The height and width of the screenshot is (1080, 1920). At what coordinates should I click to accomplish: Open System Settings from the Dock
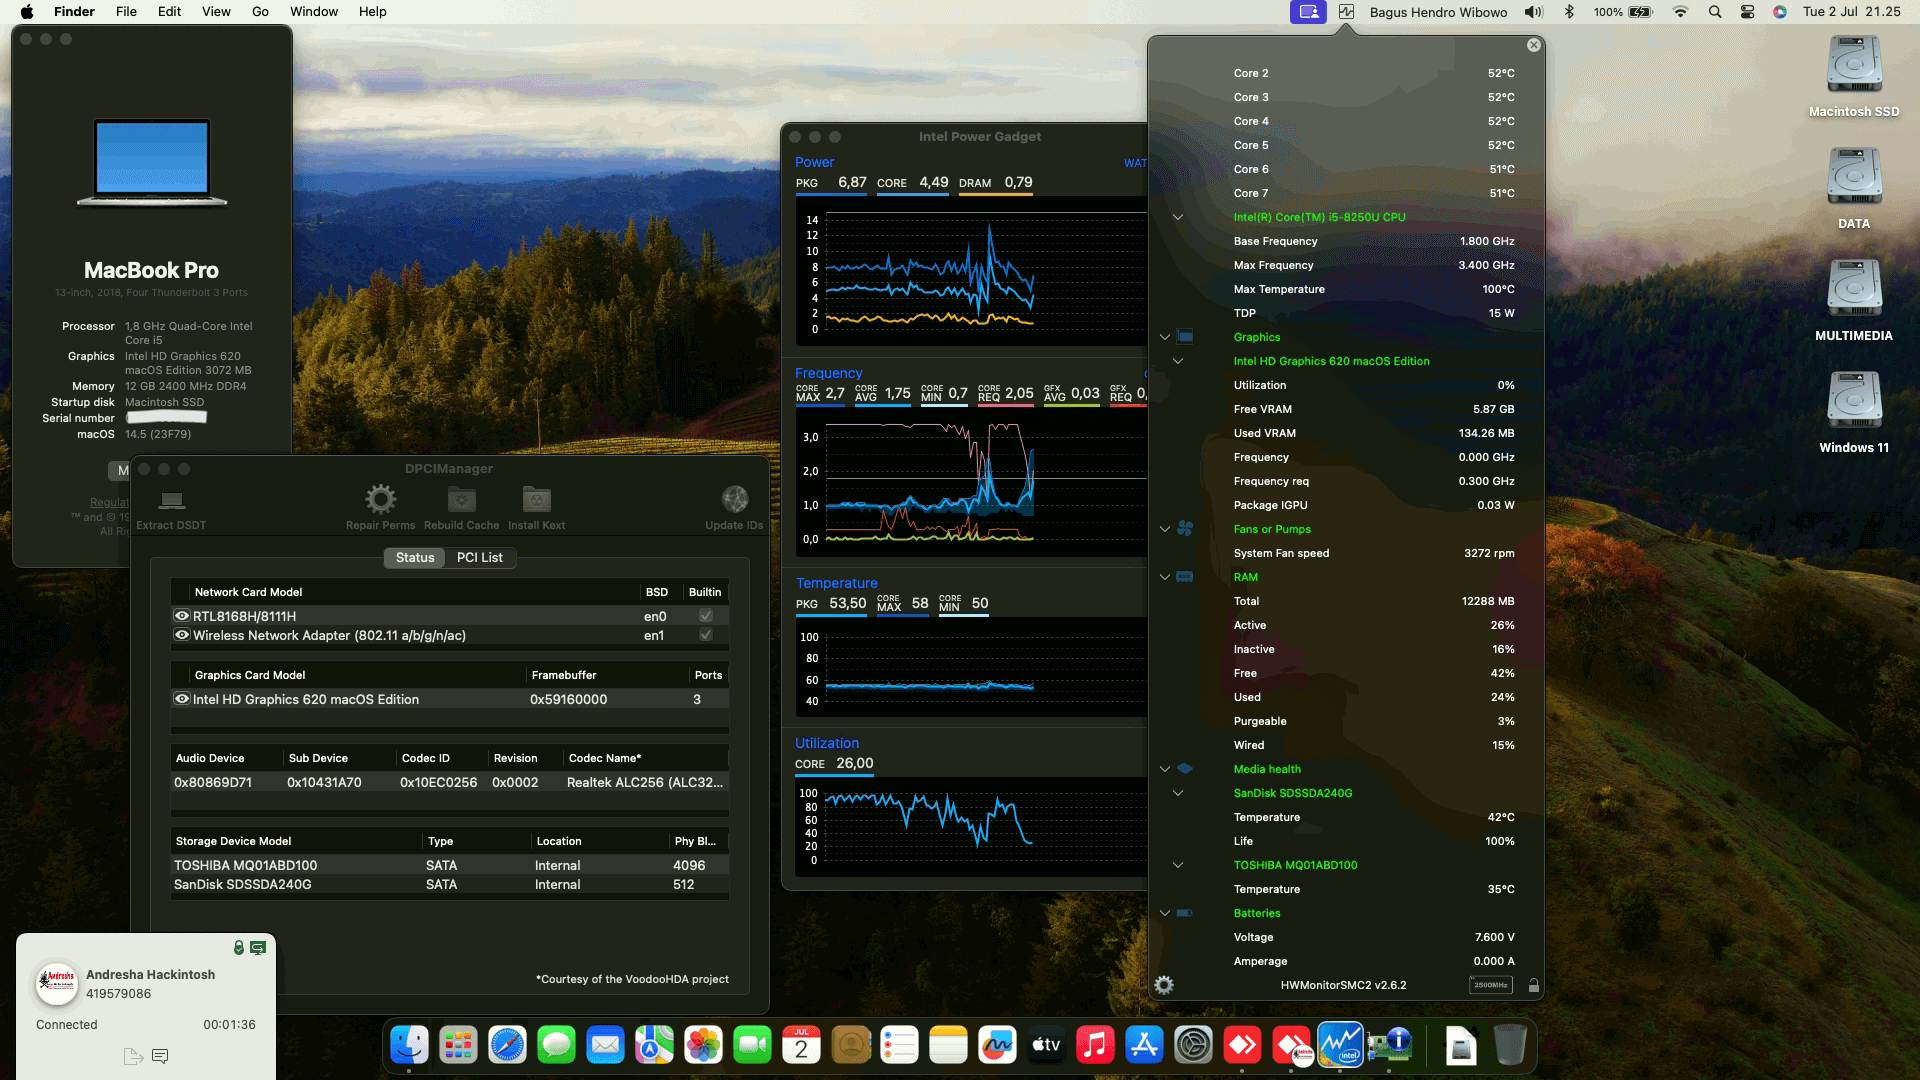[1193, 1046]
